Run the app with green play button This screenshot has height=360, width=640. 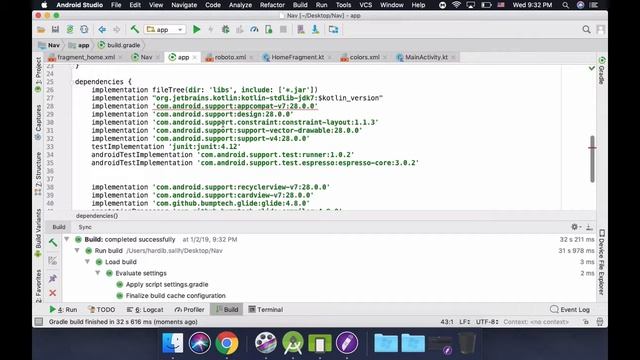[x=197, y=29]
